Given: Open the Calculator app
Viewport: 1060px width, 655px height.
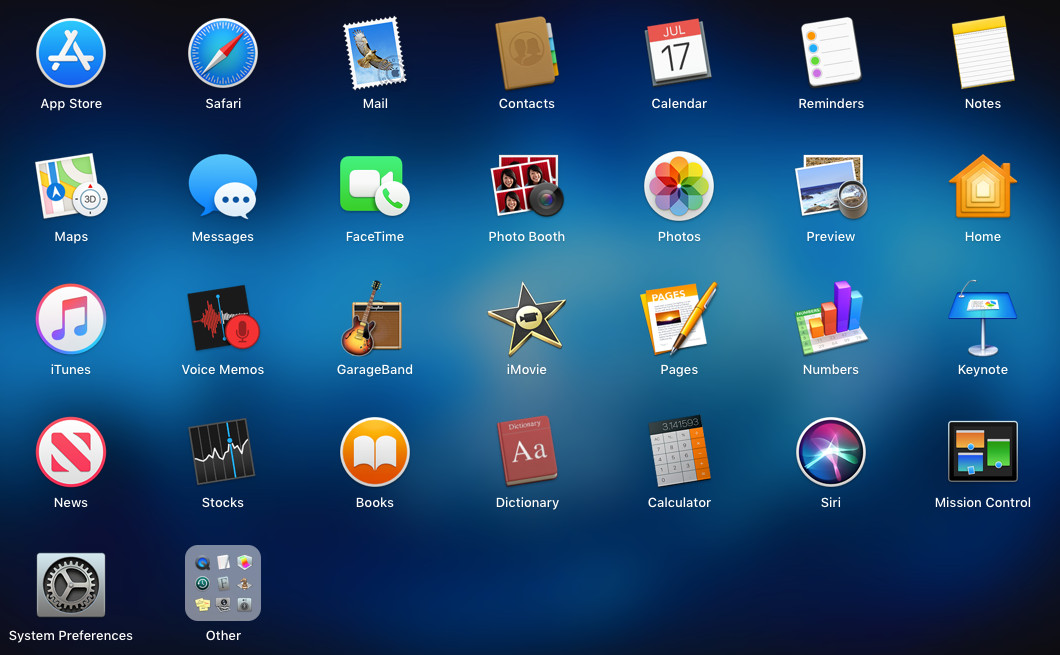Looking at the screenshot, I should (x=679, y=452).
